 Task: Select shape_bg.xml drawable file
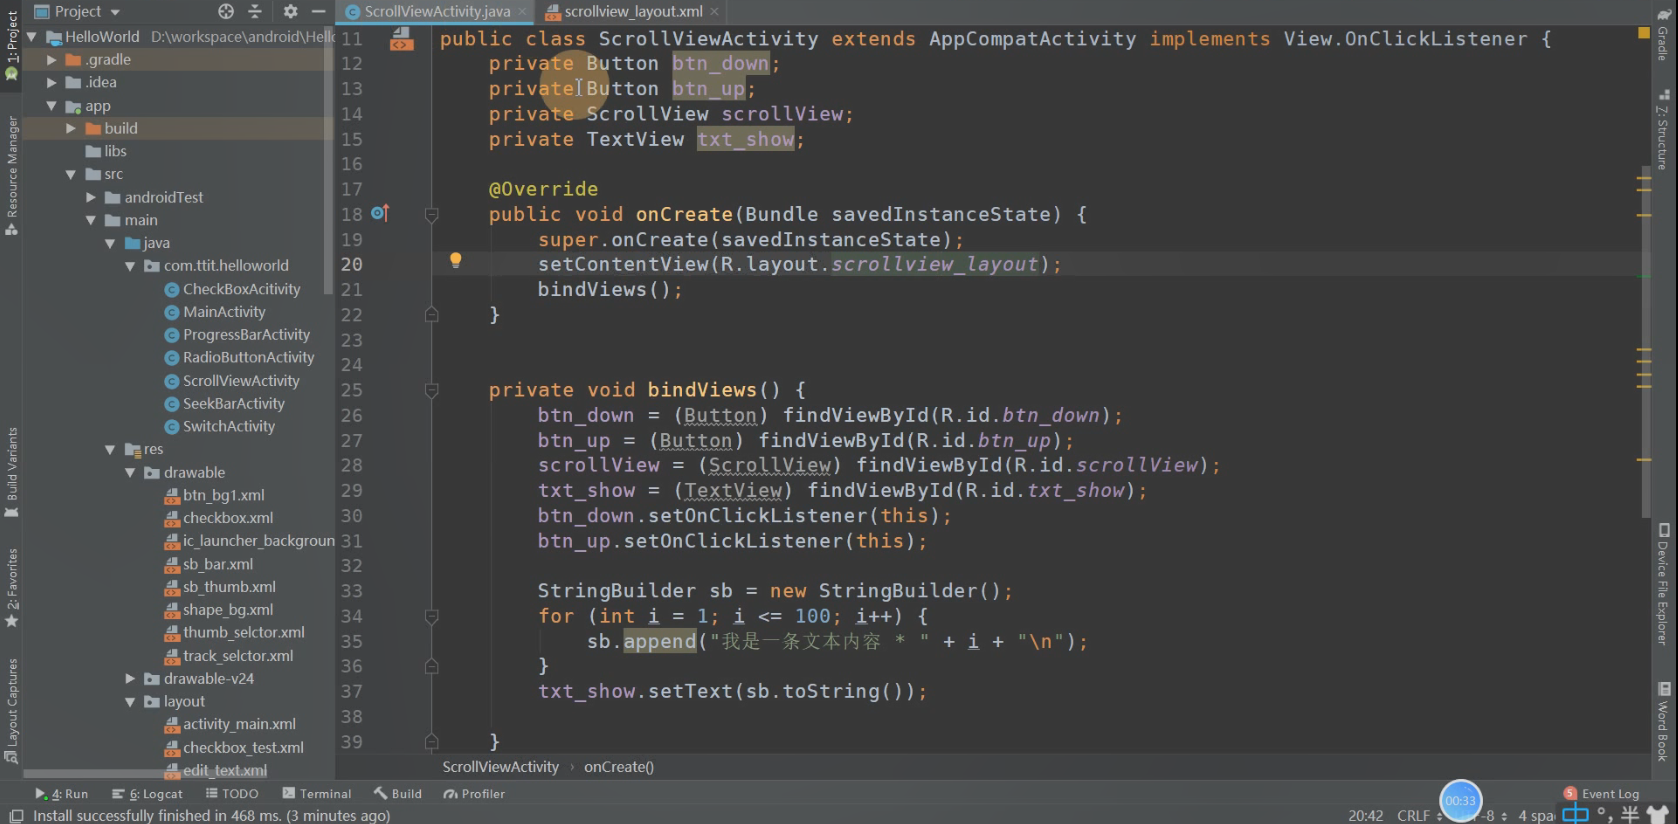point(219,610)
